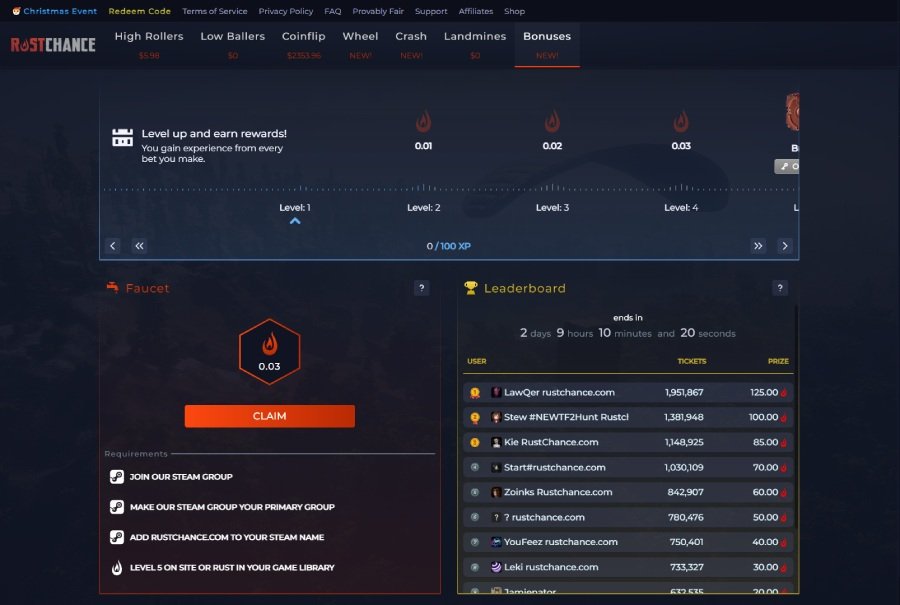Open the Support page

tap(431, 11)
